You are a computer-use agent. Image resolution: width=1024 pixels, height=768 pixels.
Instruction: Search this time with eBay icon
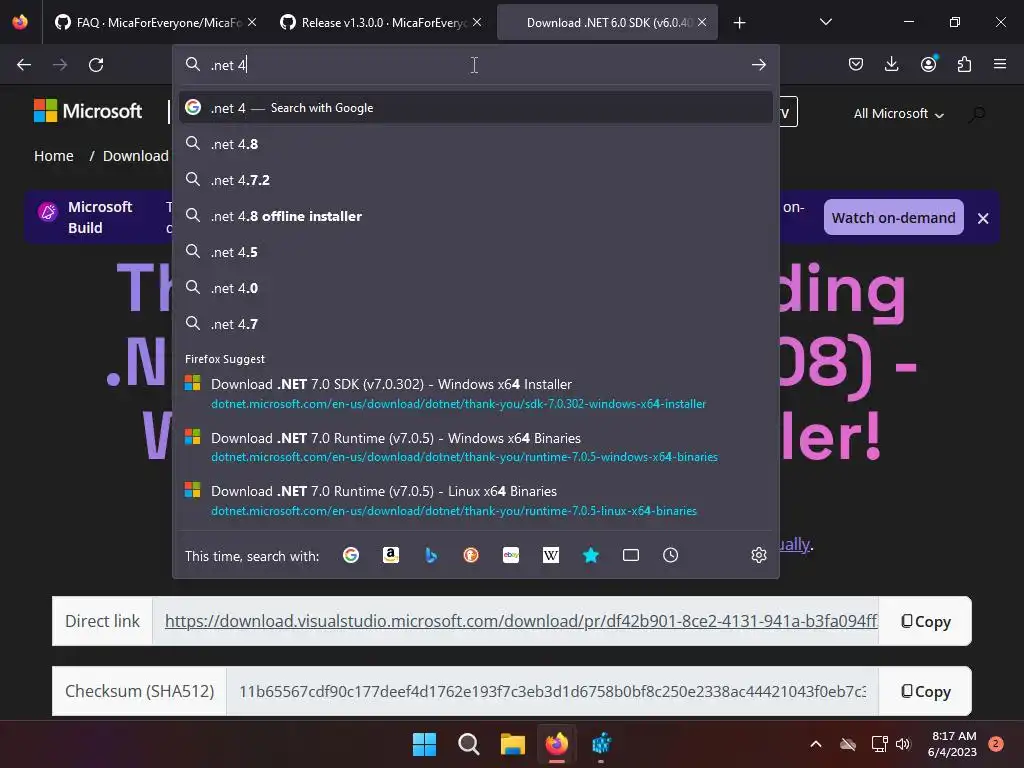click(511, 555)
